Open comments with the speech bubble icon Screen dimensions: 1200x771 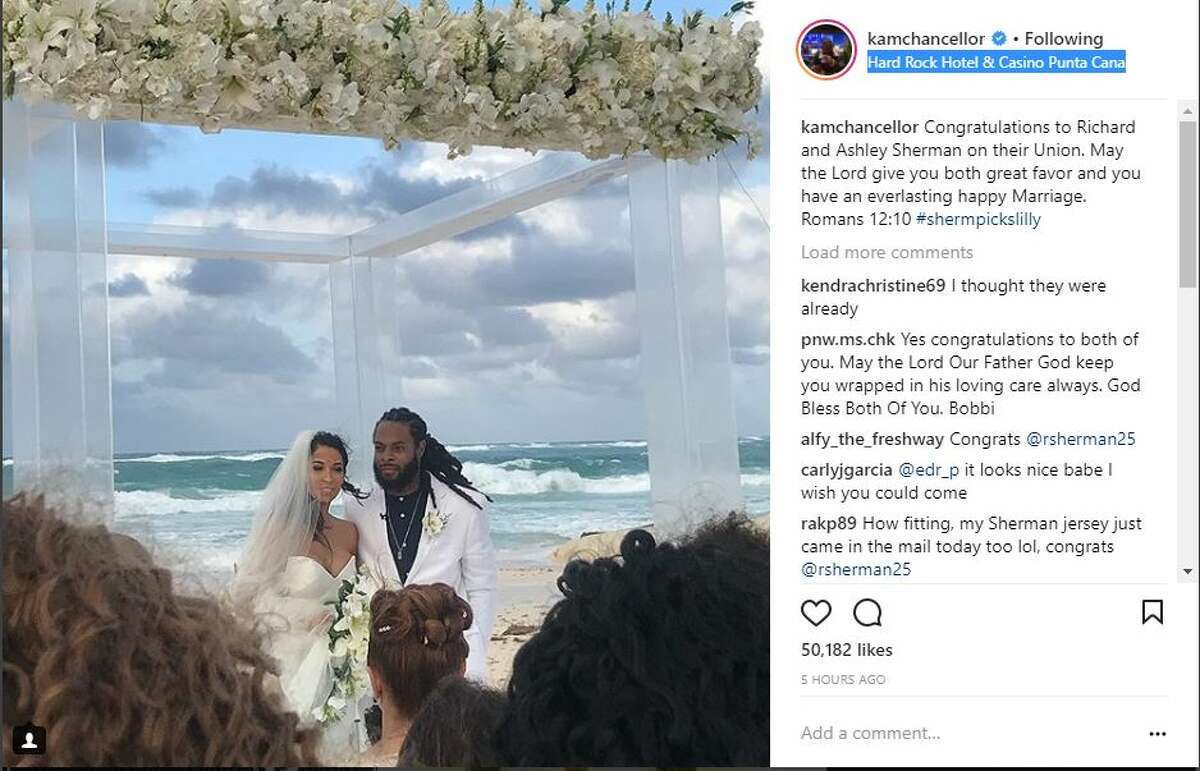pos(867,612)
